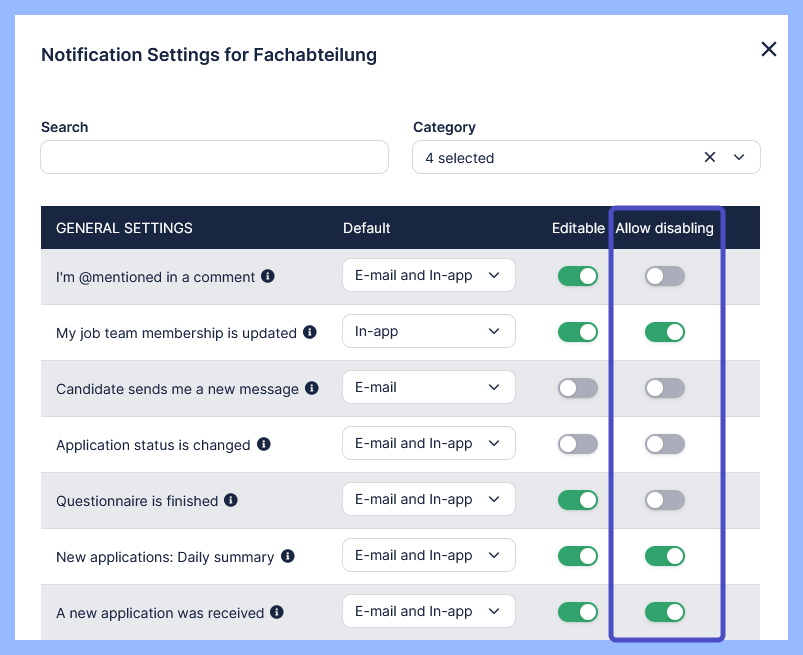Click info icon by 'Application status is changed'
This screenshot has height=655, width=803.
pos(264,444)
